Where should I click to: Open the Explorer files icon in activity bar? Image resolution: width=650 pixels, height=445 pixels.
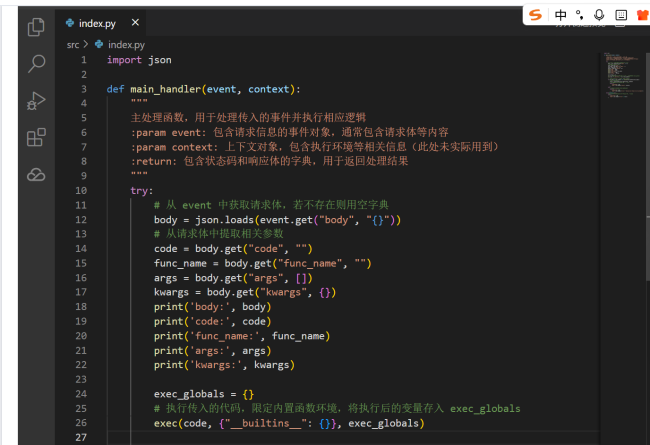pos(36,27)
